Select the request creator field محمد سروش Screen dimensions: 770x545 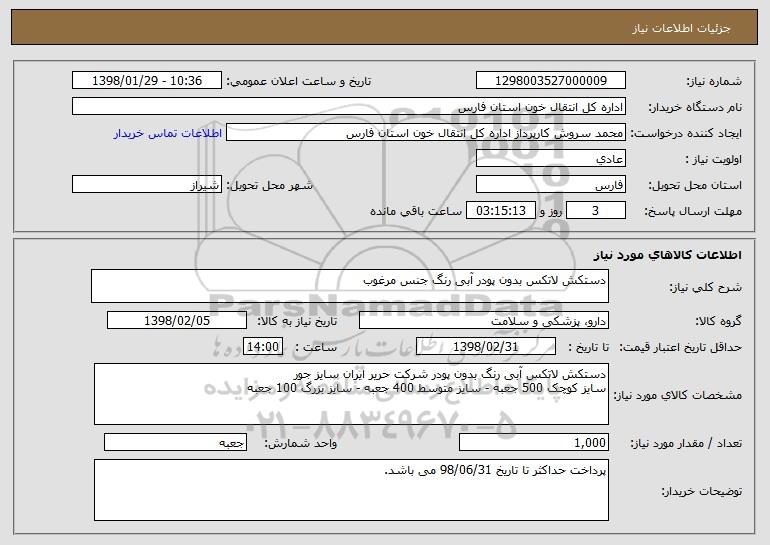426,133
